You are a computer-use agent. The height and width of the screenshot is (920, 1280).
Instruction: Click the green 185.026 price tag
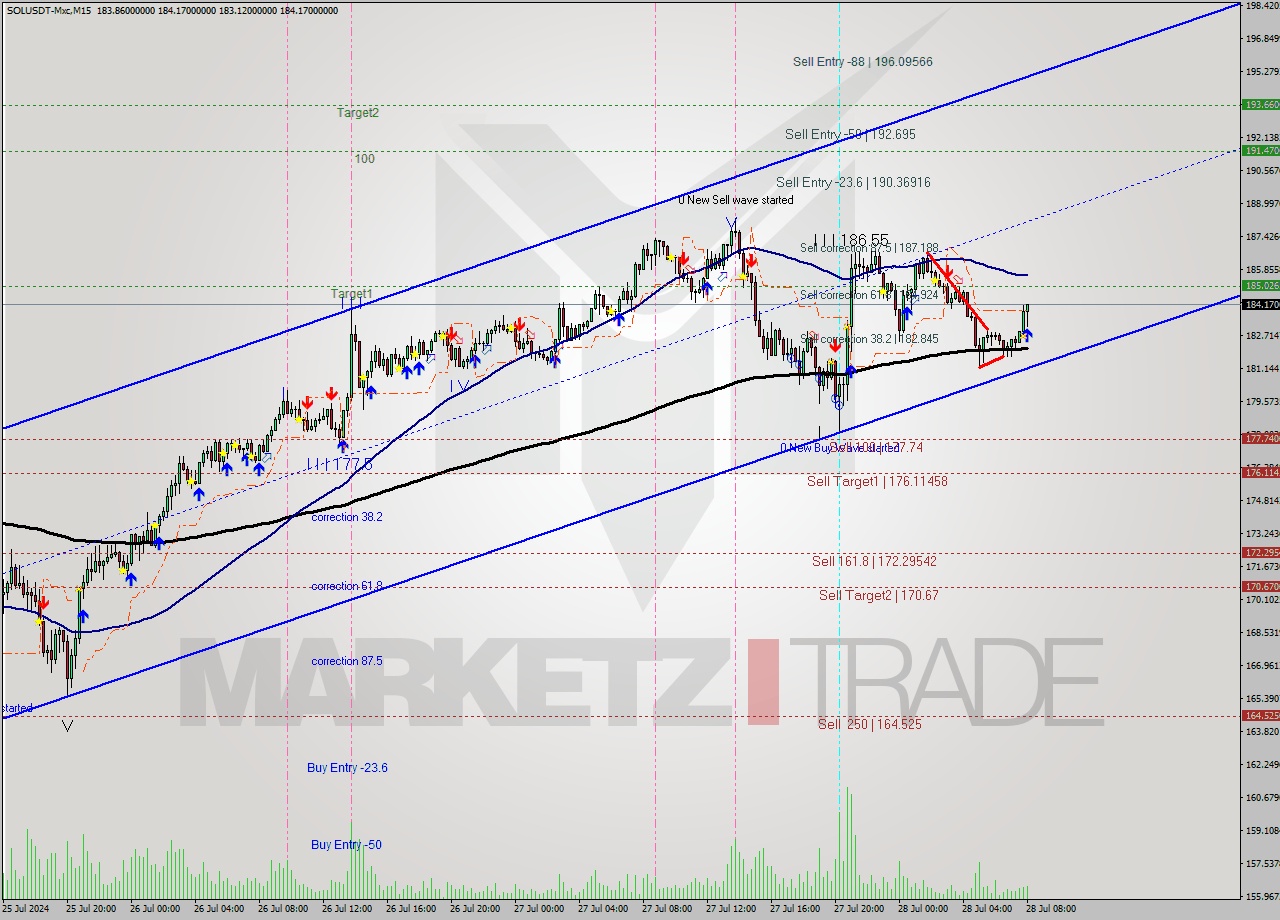[x=1261, y=286]
